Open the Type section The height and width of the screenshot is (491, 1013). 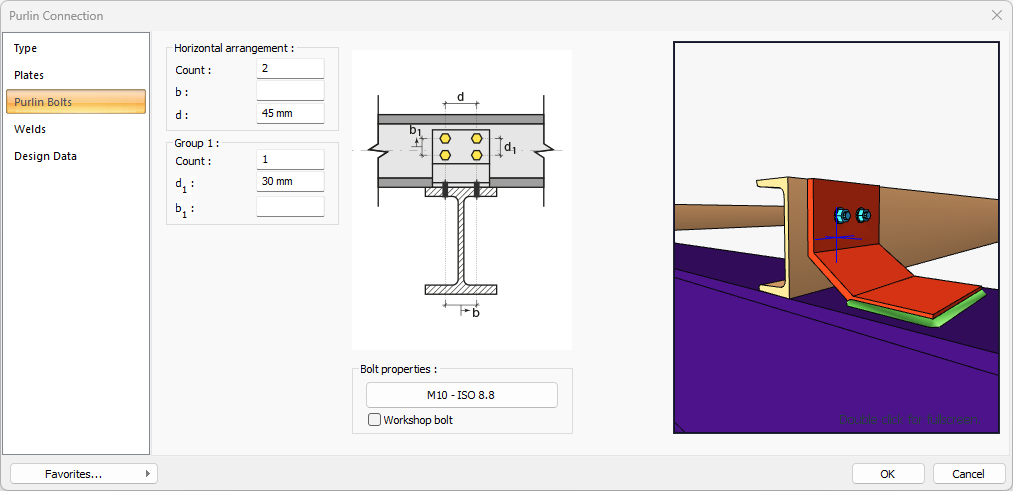pyautogui.click(x=26, y=48)
